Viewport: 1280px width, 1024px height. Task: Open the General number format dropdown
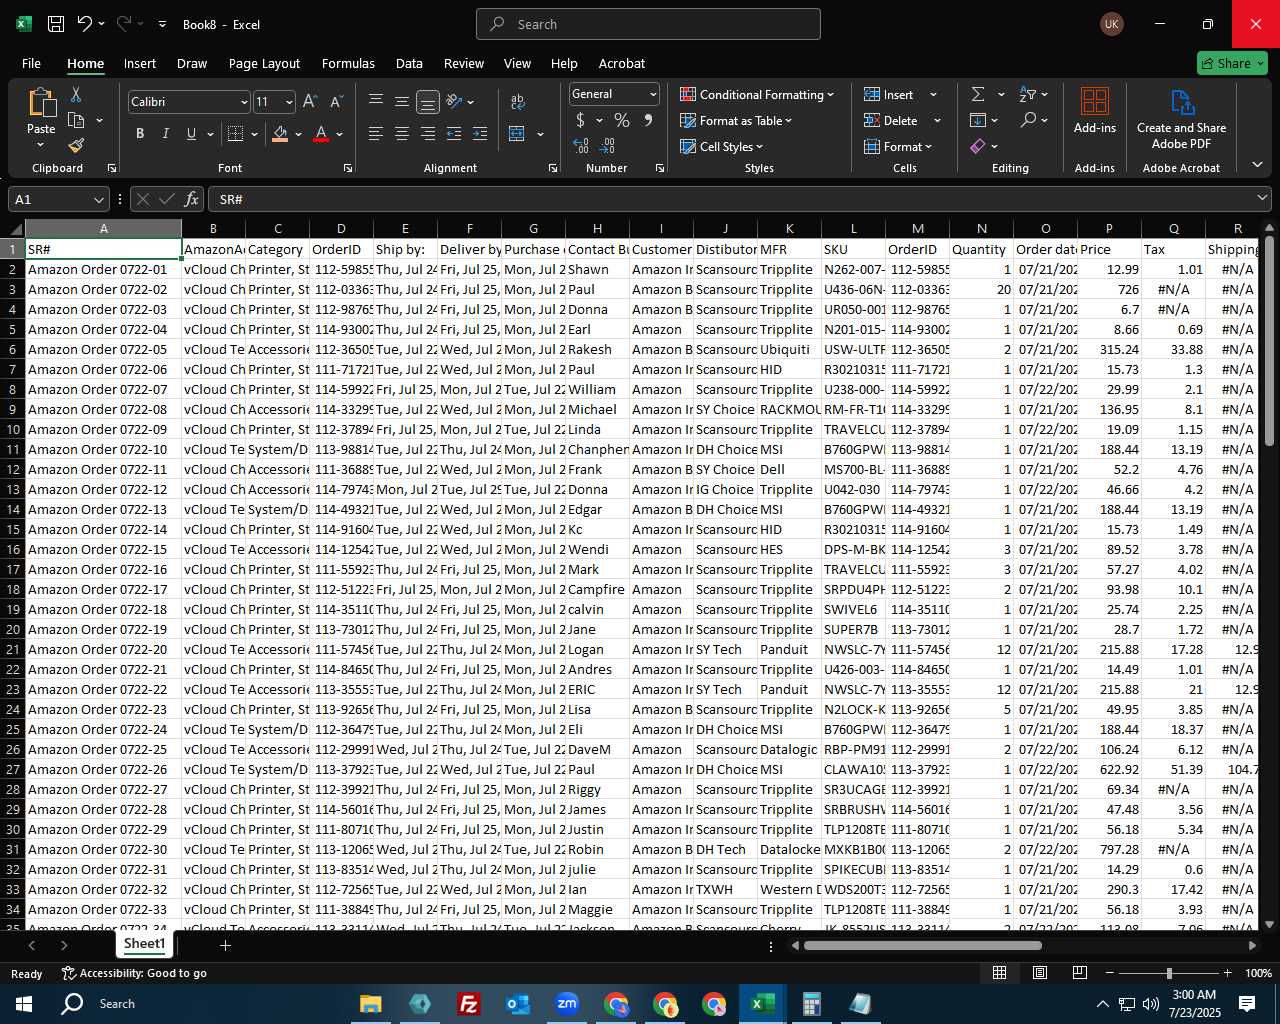point(653,94)
